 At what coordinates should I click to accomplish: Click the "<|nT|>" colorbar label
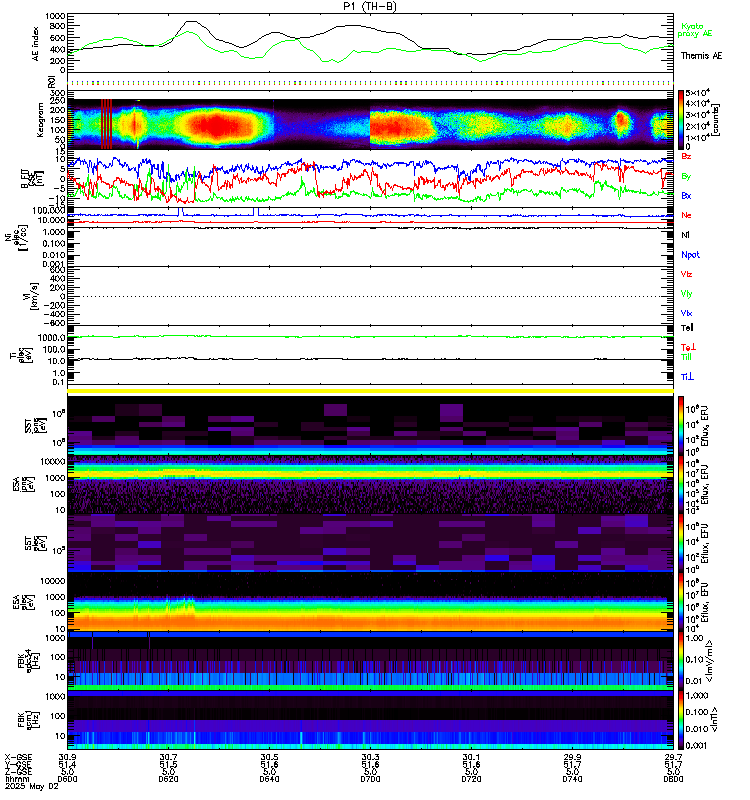tap(714, 720)
